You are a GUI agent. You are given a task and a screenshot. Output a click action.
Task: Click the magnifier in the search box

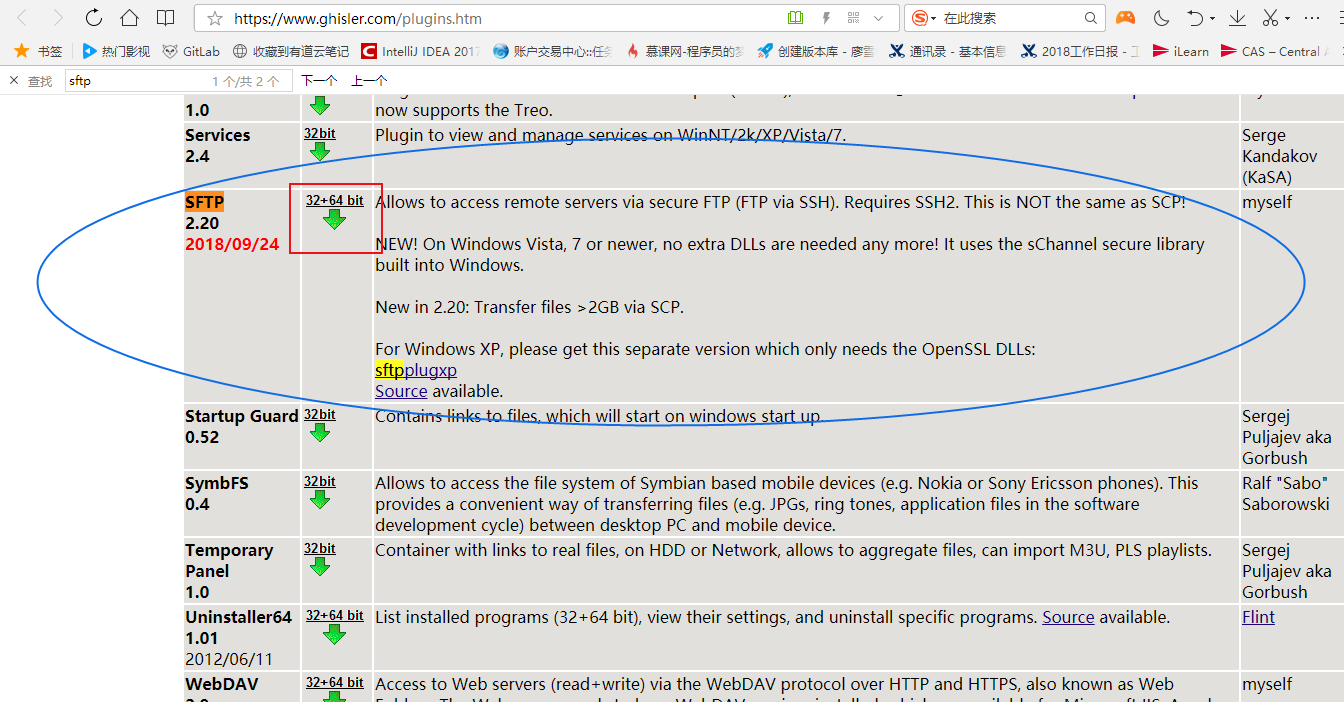1091,18
